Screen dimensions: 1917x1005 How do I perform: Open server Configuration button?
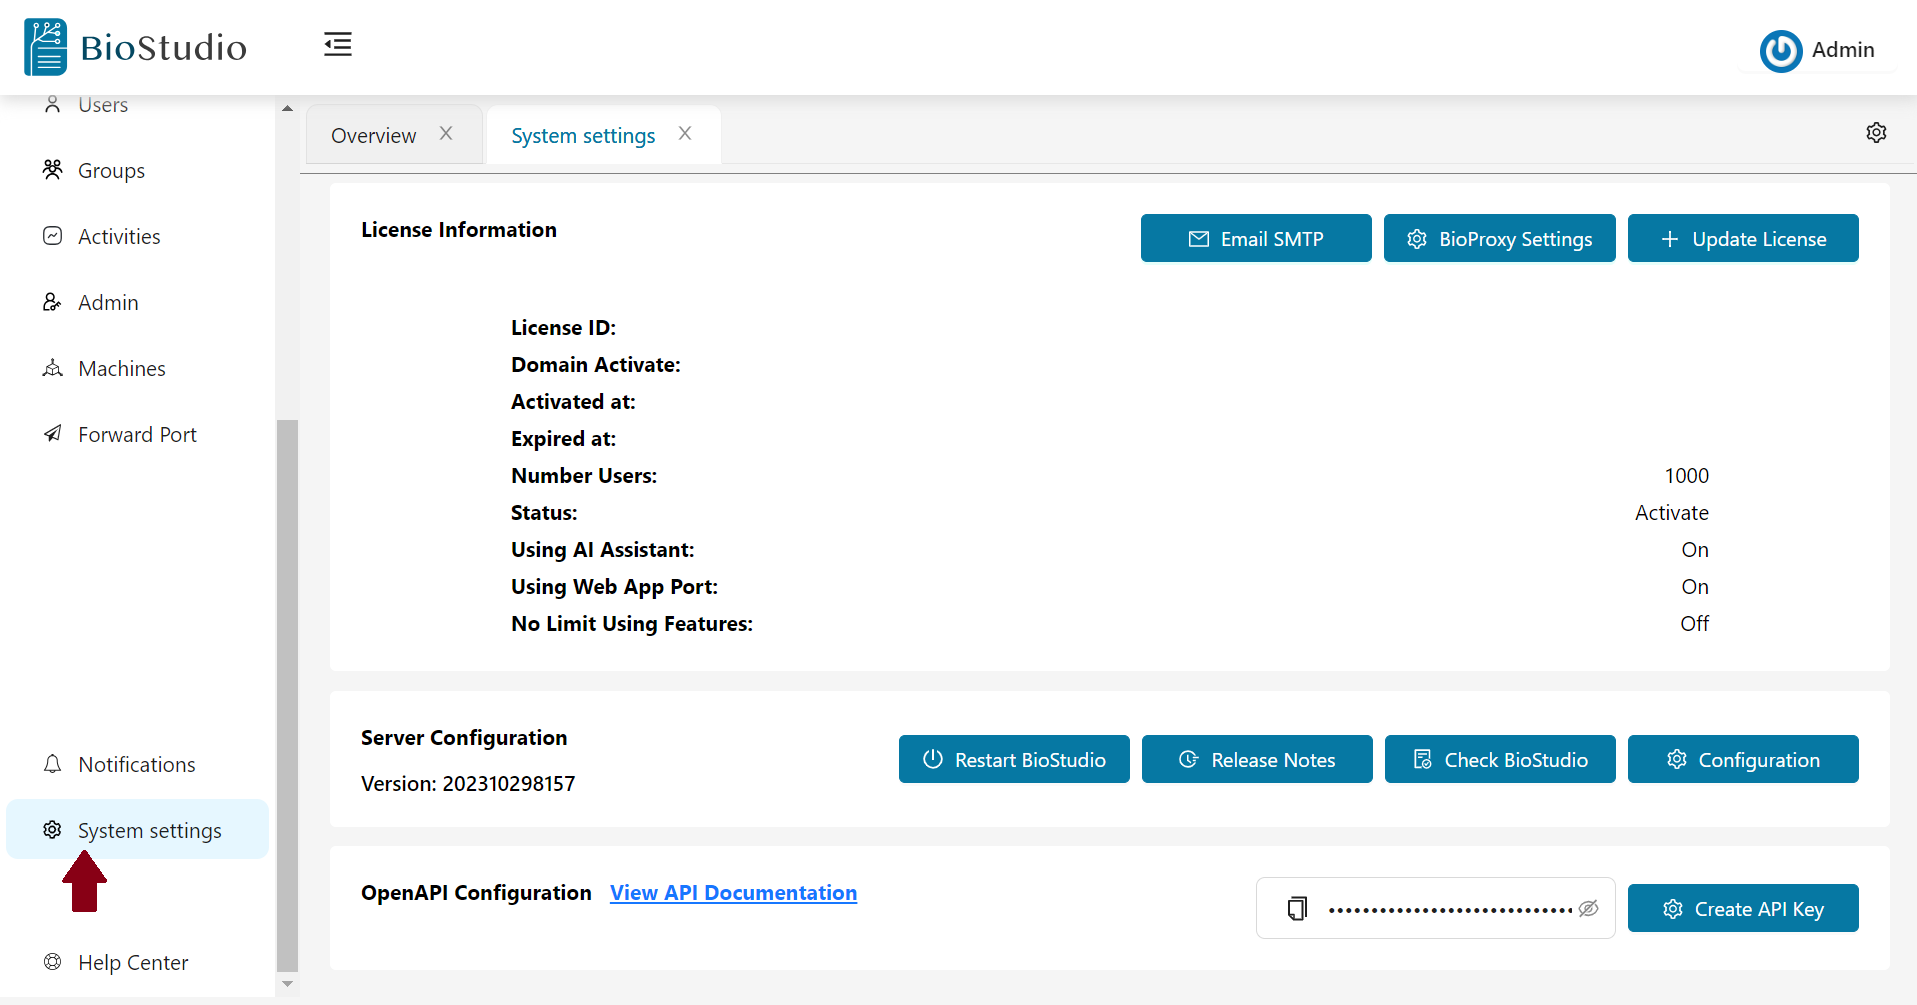[1743, 759]
